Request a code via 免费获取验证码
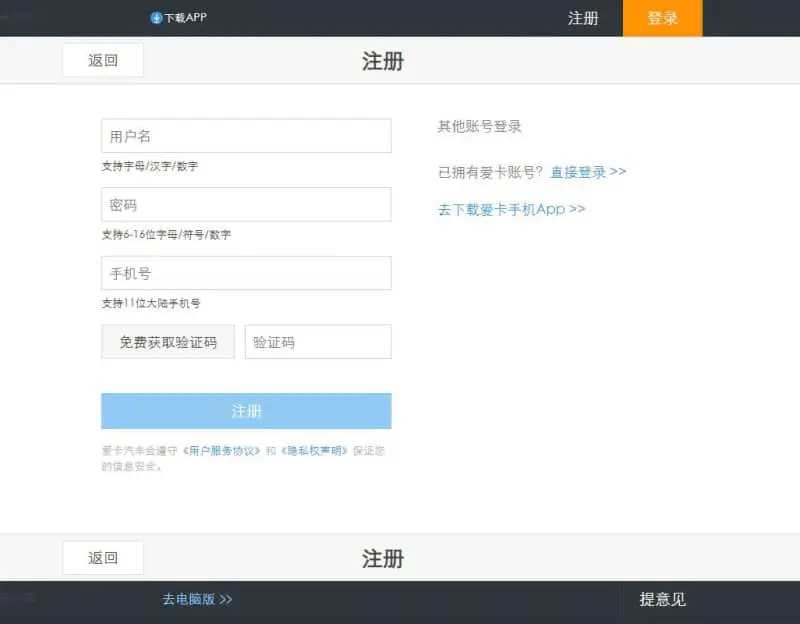The height and width of the screenshot is (624, 800). pos(167,341)
